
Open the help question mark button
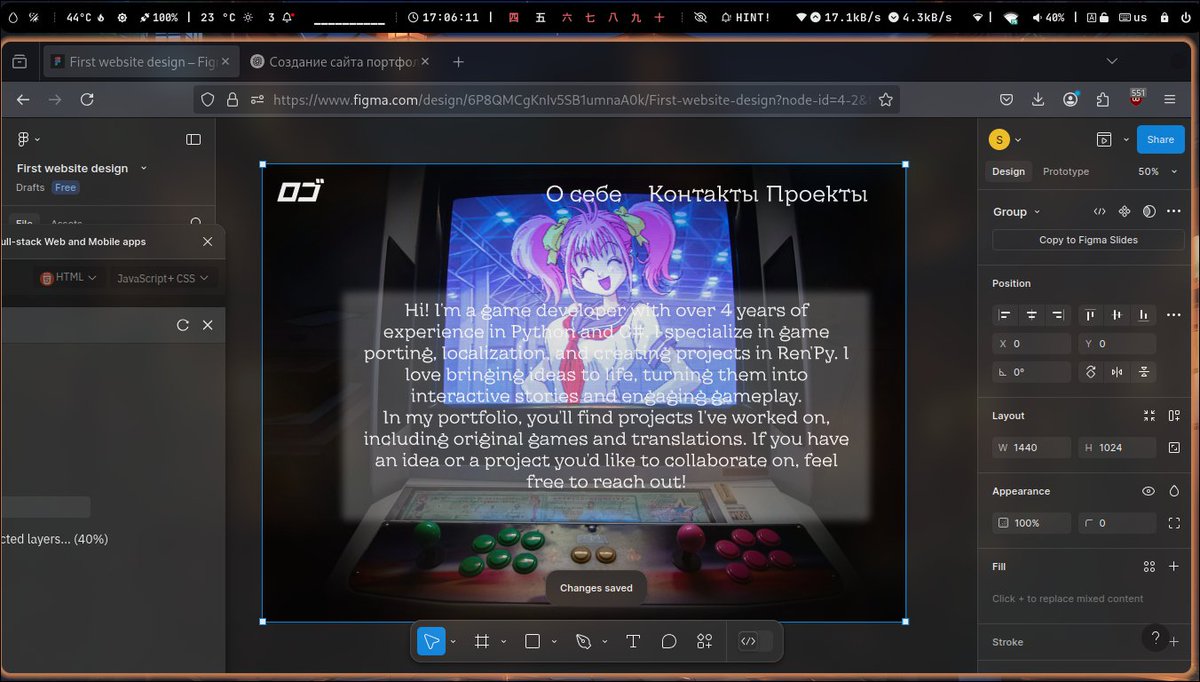(1155, 638)
